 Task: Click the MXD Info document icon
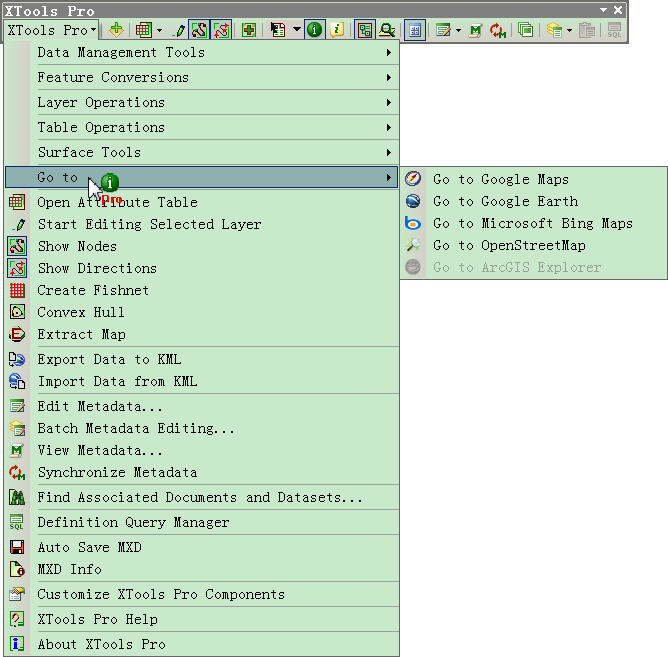(x=17, y=569)
